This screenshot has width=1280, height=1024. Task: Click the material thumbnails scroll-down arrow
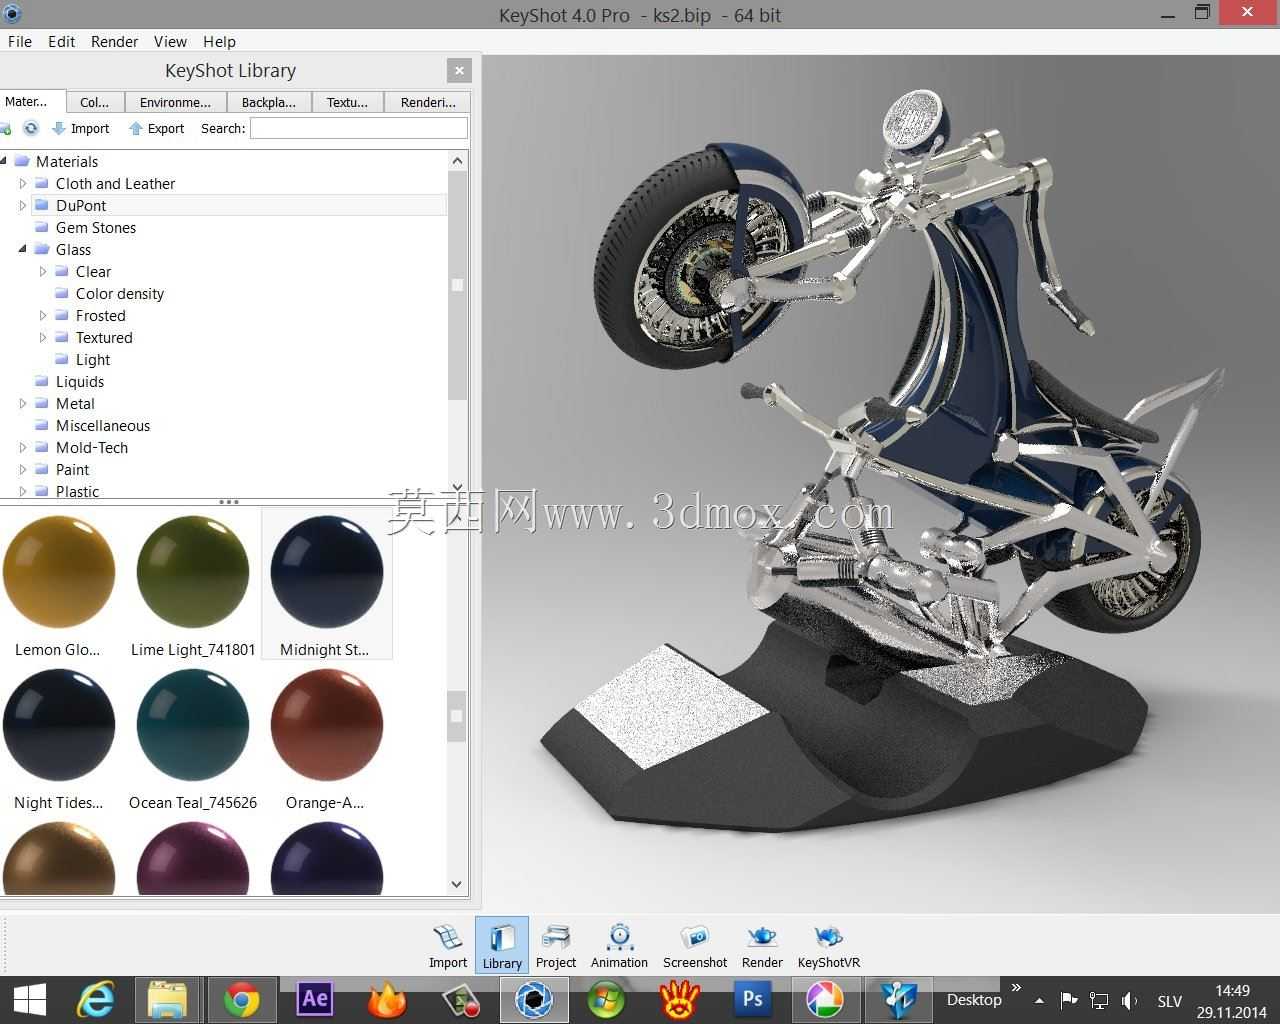point(457,884)
